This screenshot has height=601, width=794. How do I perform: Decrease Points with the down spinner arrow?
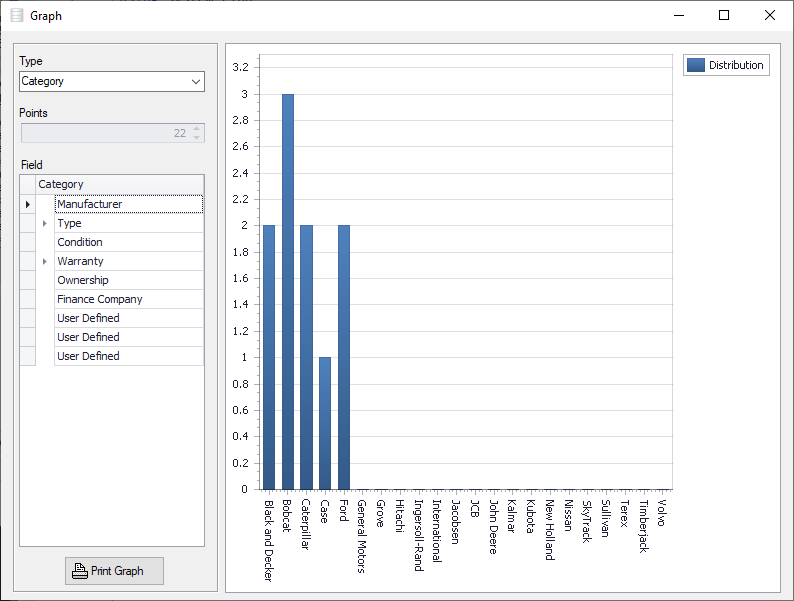click(196, 138)
